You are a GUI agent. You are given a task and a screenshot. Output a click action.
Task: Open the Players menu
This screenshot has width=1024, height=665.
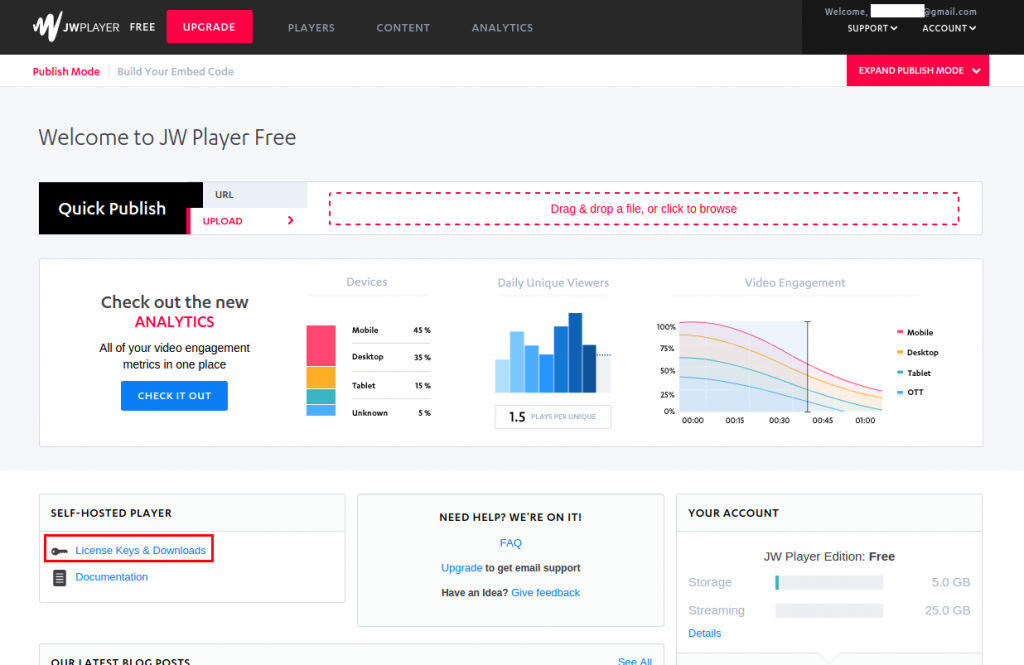(311, 28)
